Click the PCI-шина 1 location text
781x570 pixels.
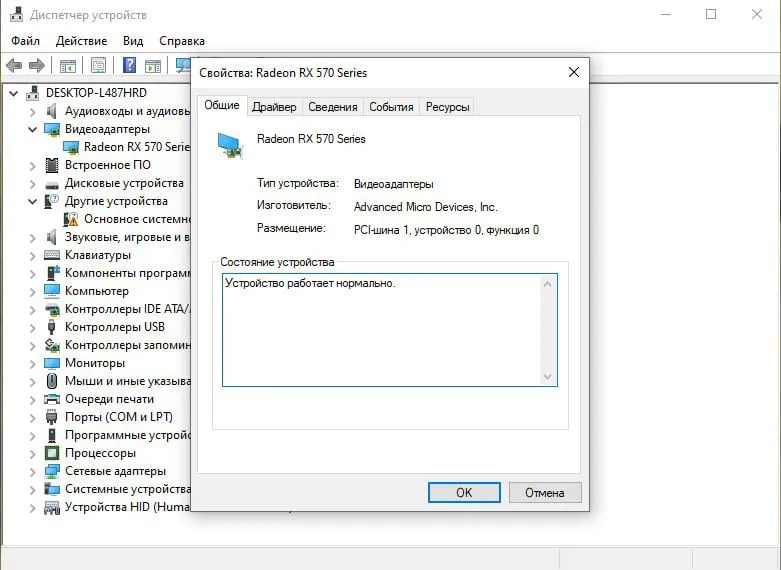(446, 230)
